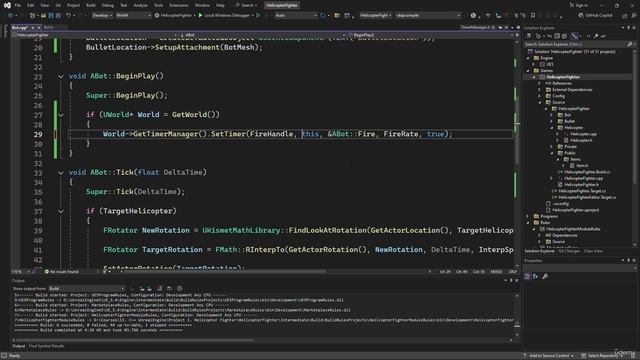Start debugging with the green play arrow
This screenshot has height=360, width=640.
coord(200,15)
